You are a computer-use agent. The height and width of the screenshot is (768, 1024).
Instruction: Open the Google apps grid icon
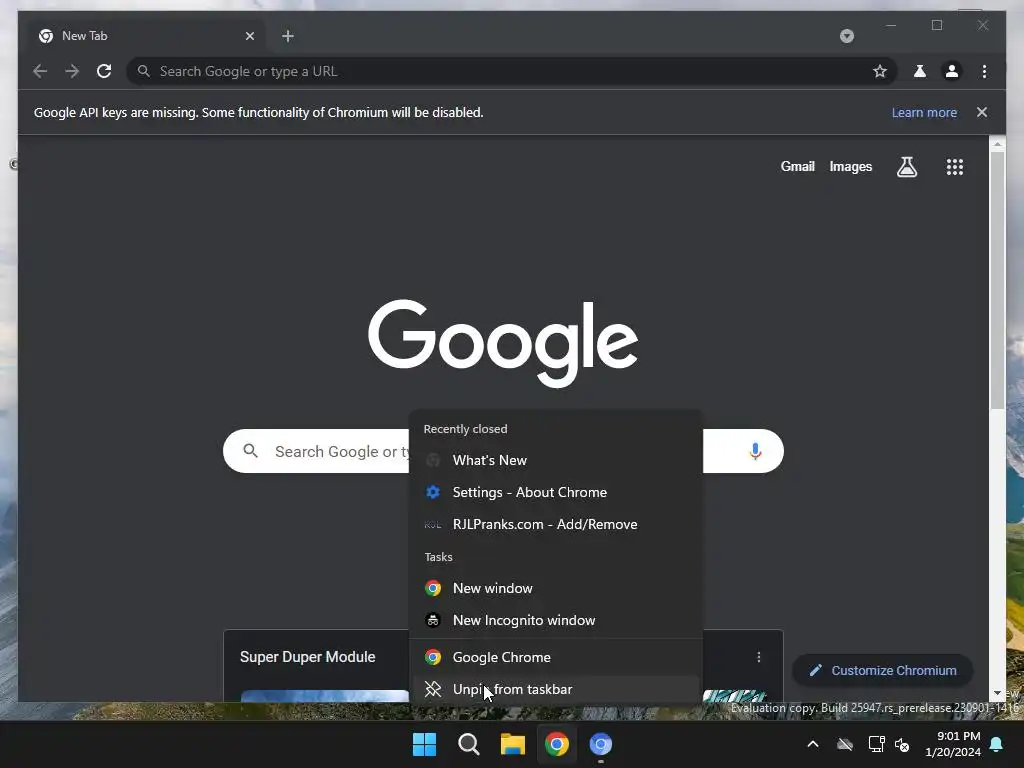point(955,167)
